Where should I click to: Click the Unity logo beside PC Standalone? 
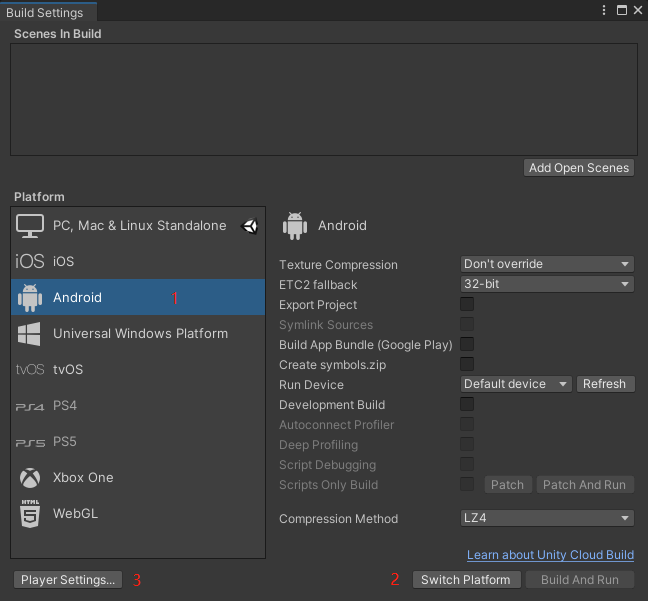coord(250,226)
